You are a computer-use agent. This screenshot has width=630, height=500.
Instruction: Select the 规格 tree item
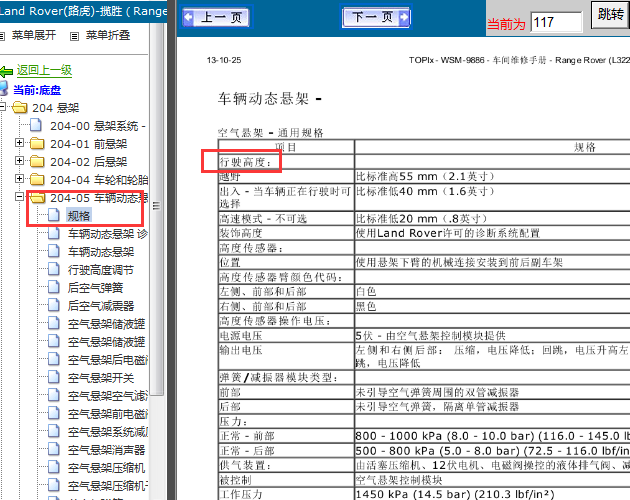click(x=79, y=216)
